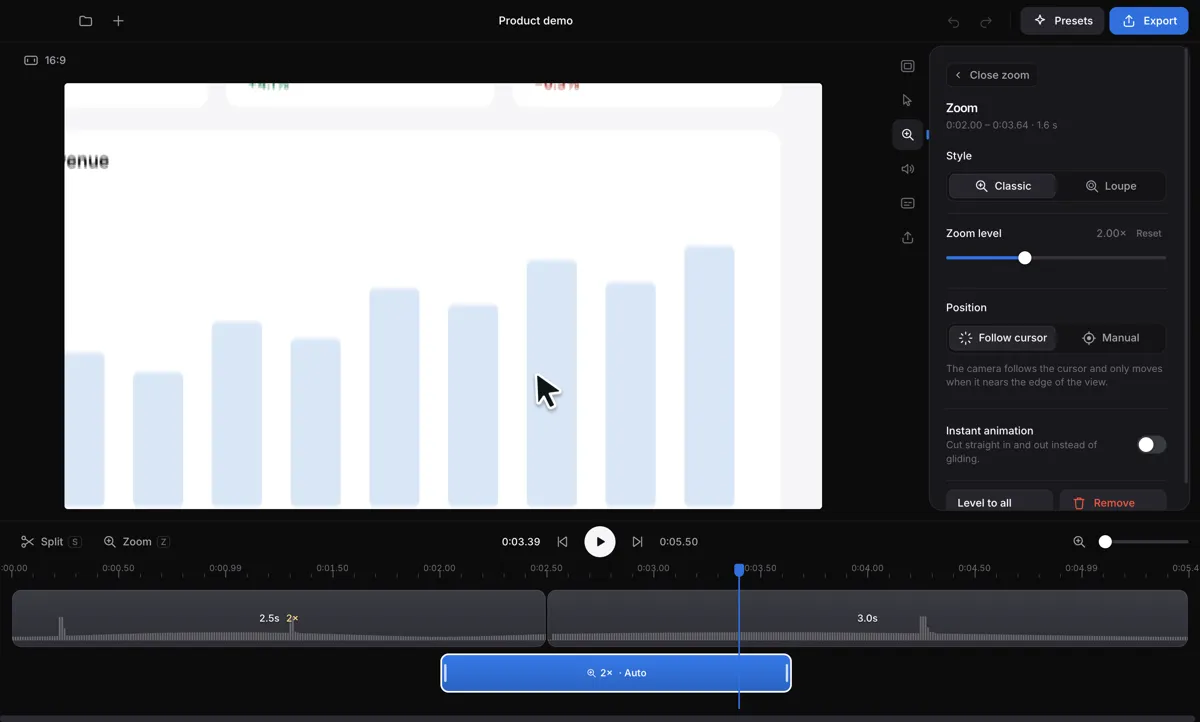Open the Presets panel

pyautogui.click(x=1062, y=21)
